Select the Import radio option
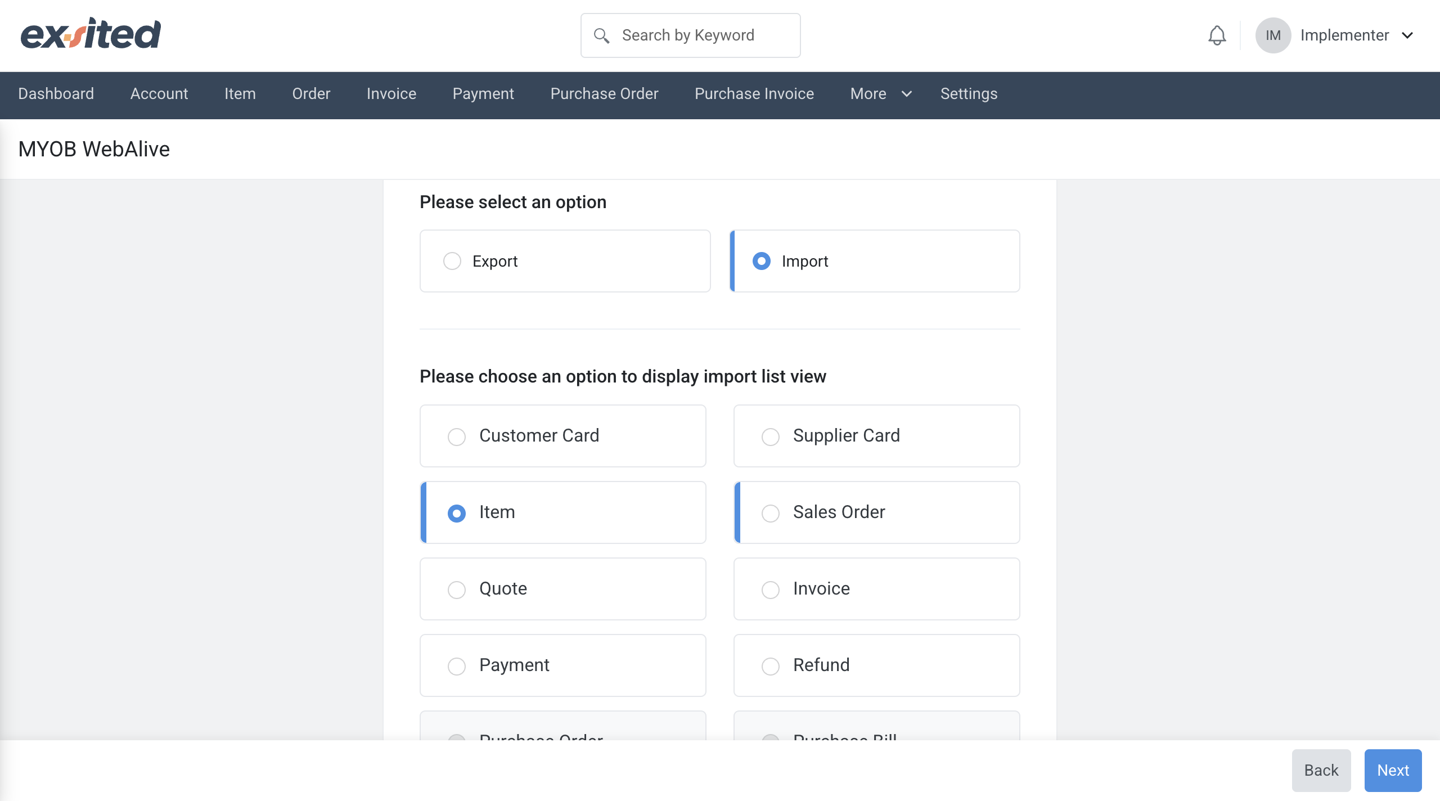 tap(761, 261)
